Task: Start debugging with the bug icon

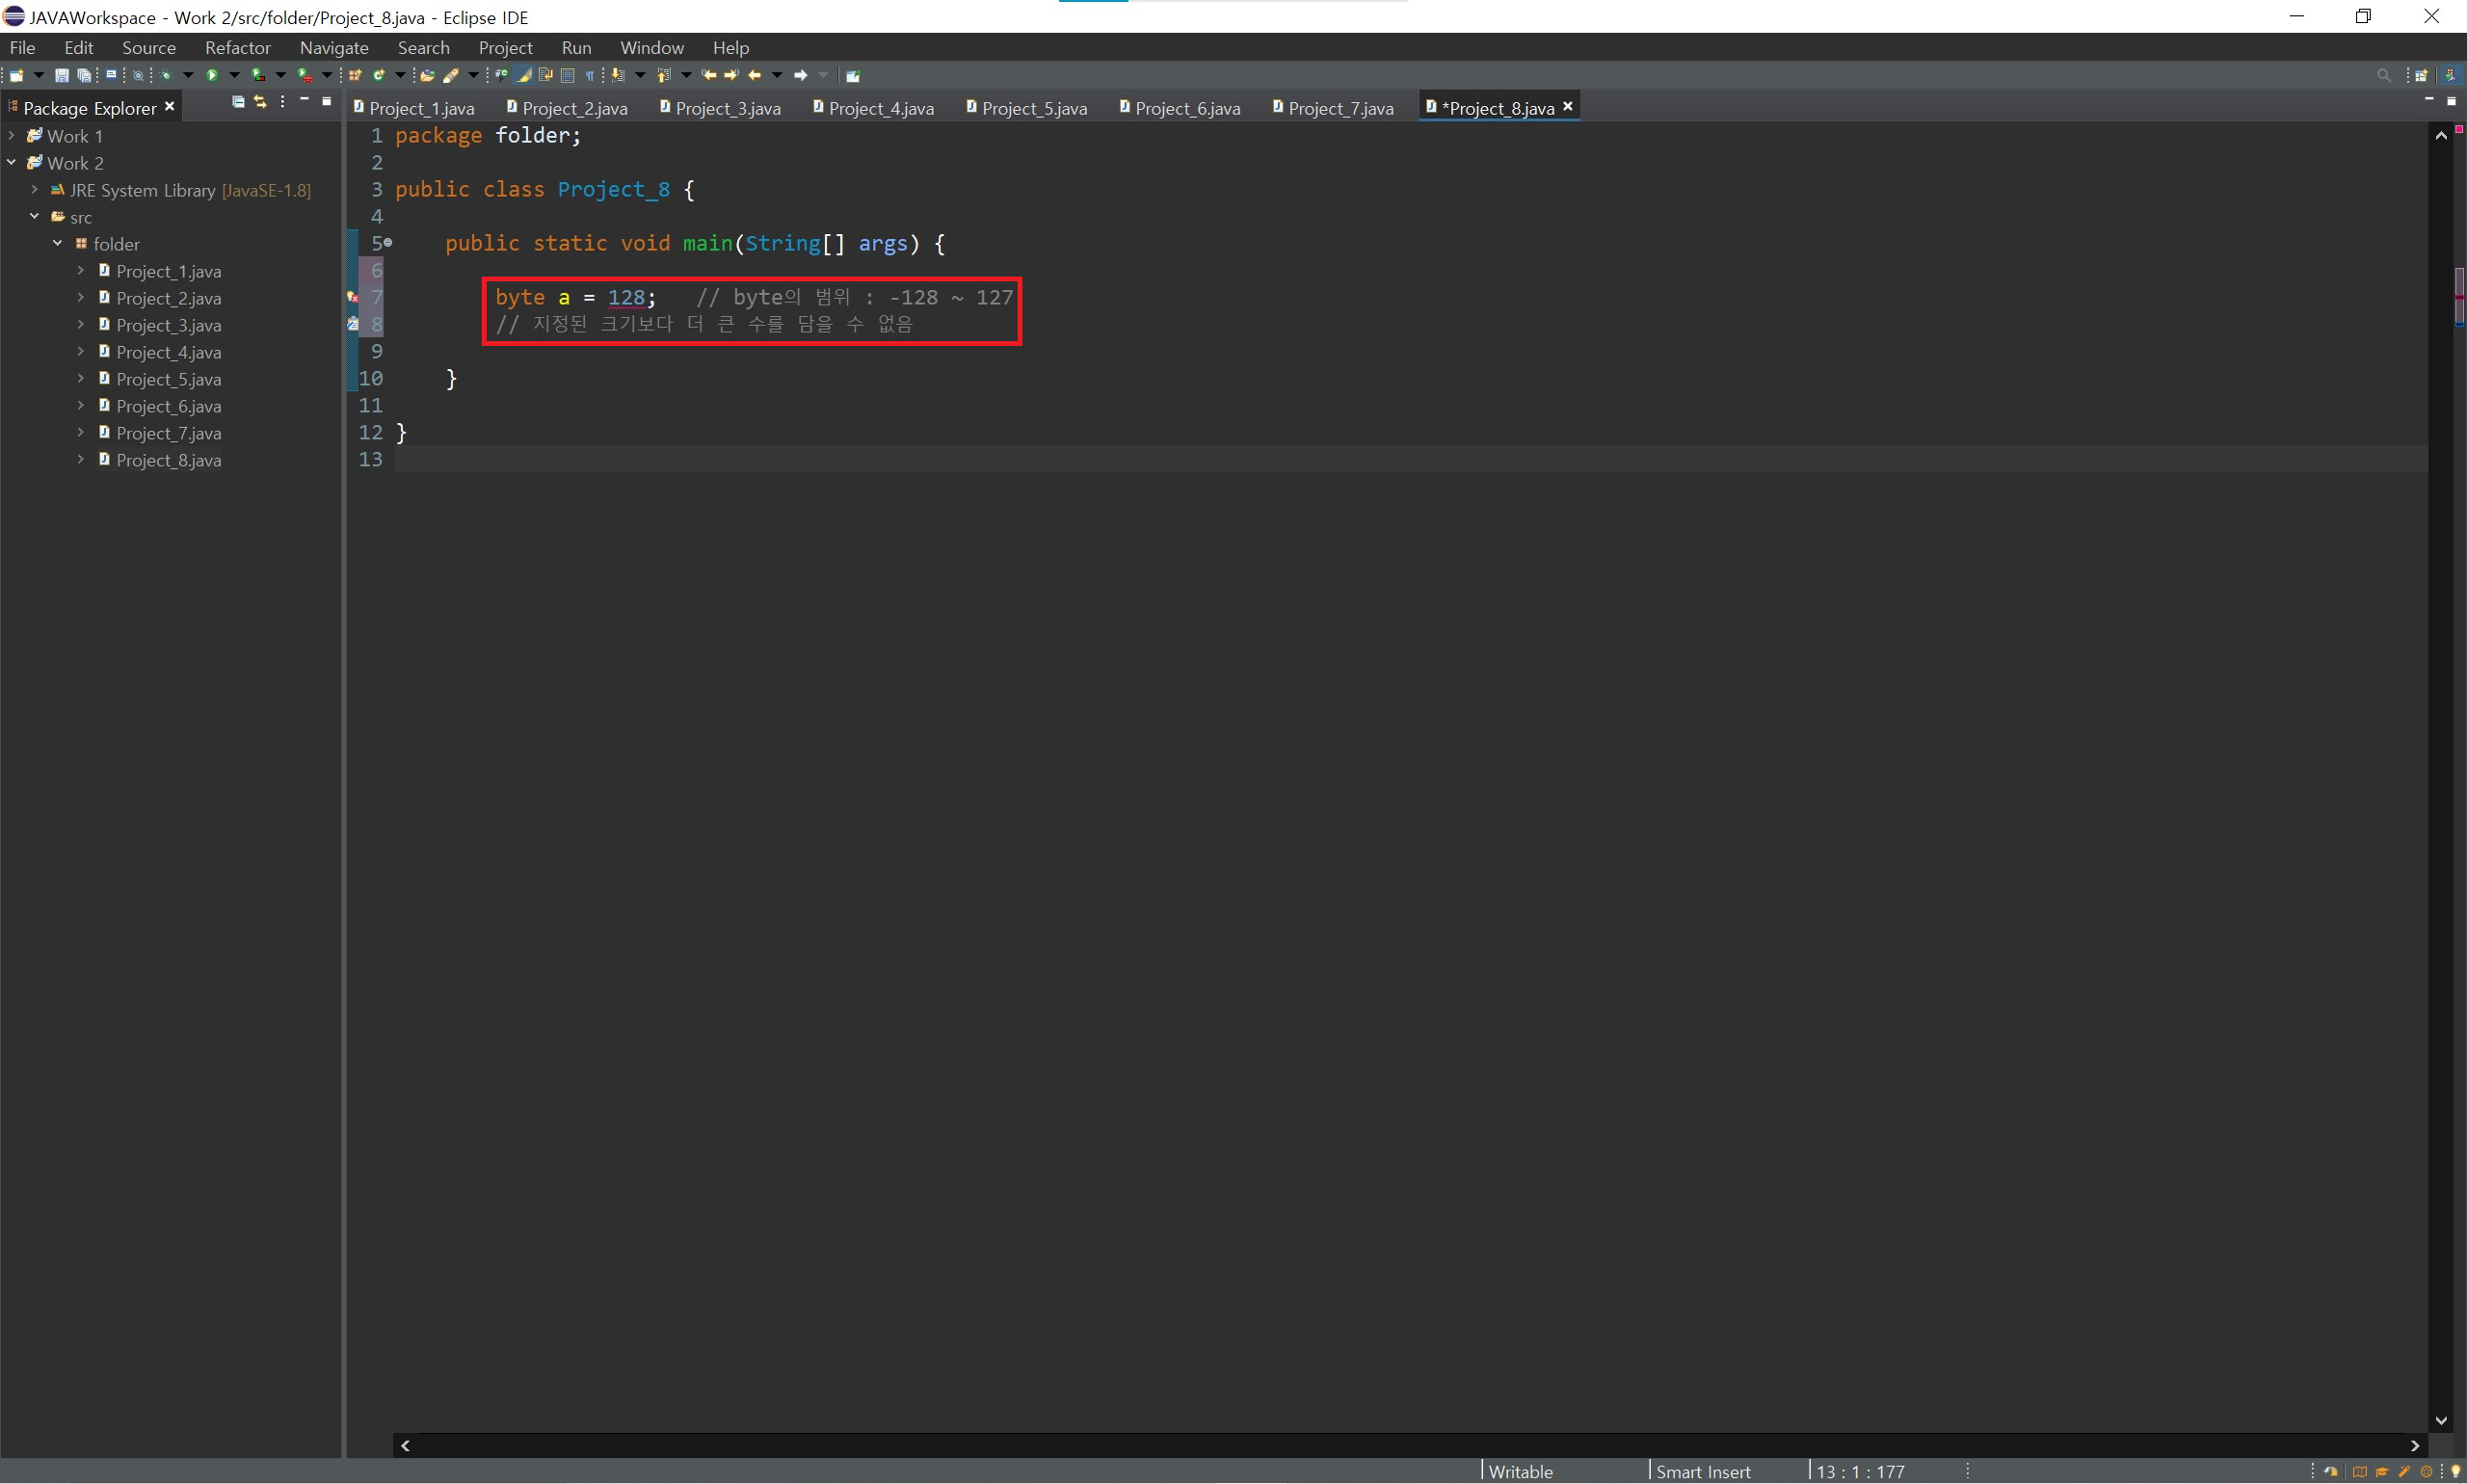Action: [x=166, y=75]
